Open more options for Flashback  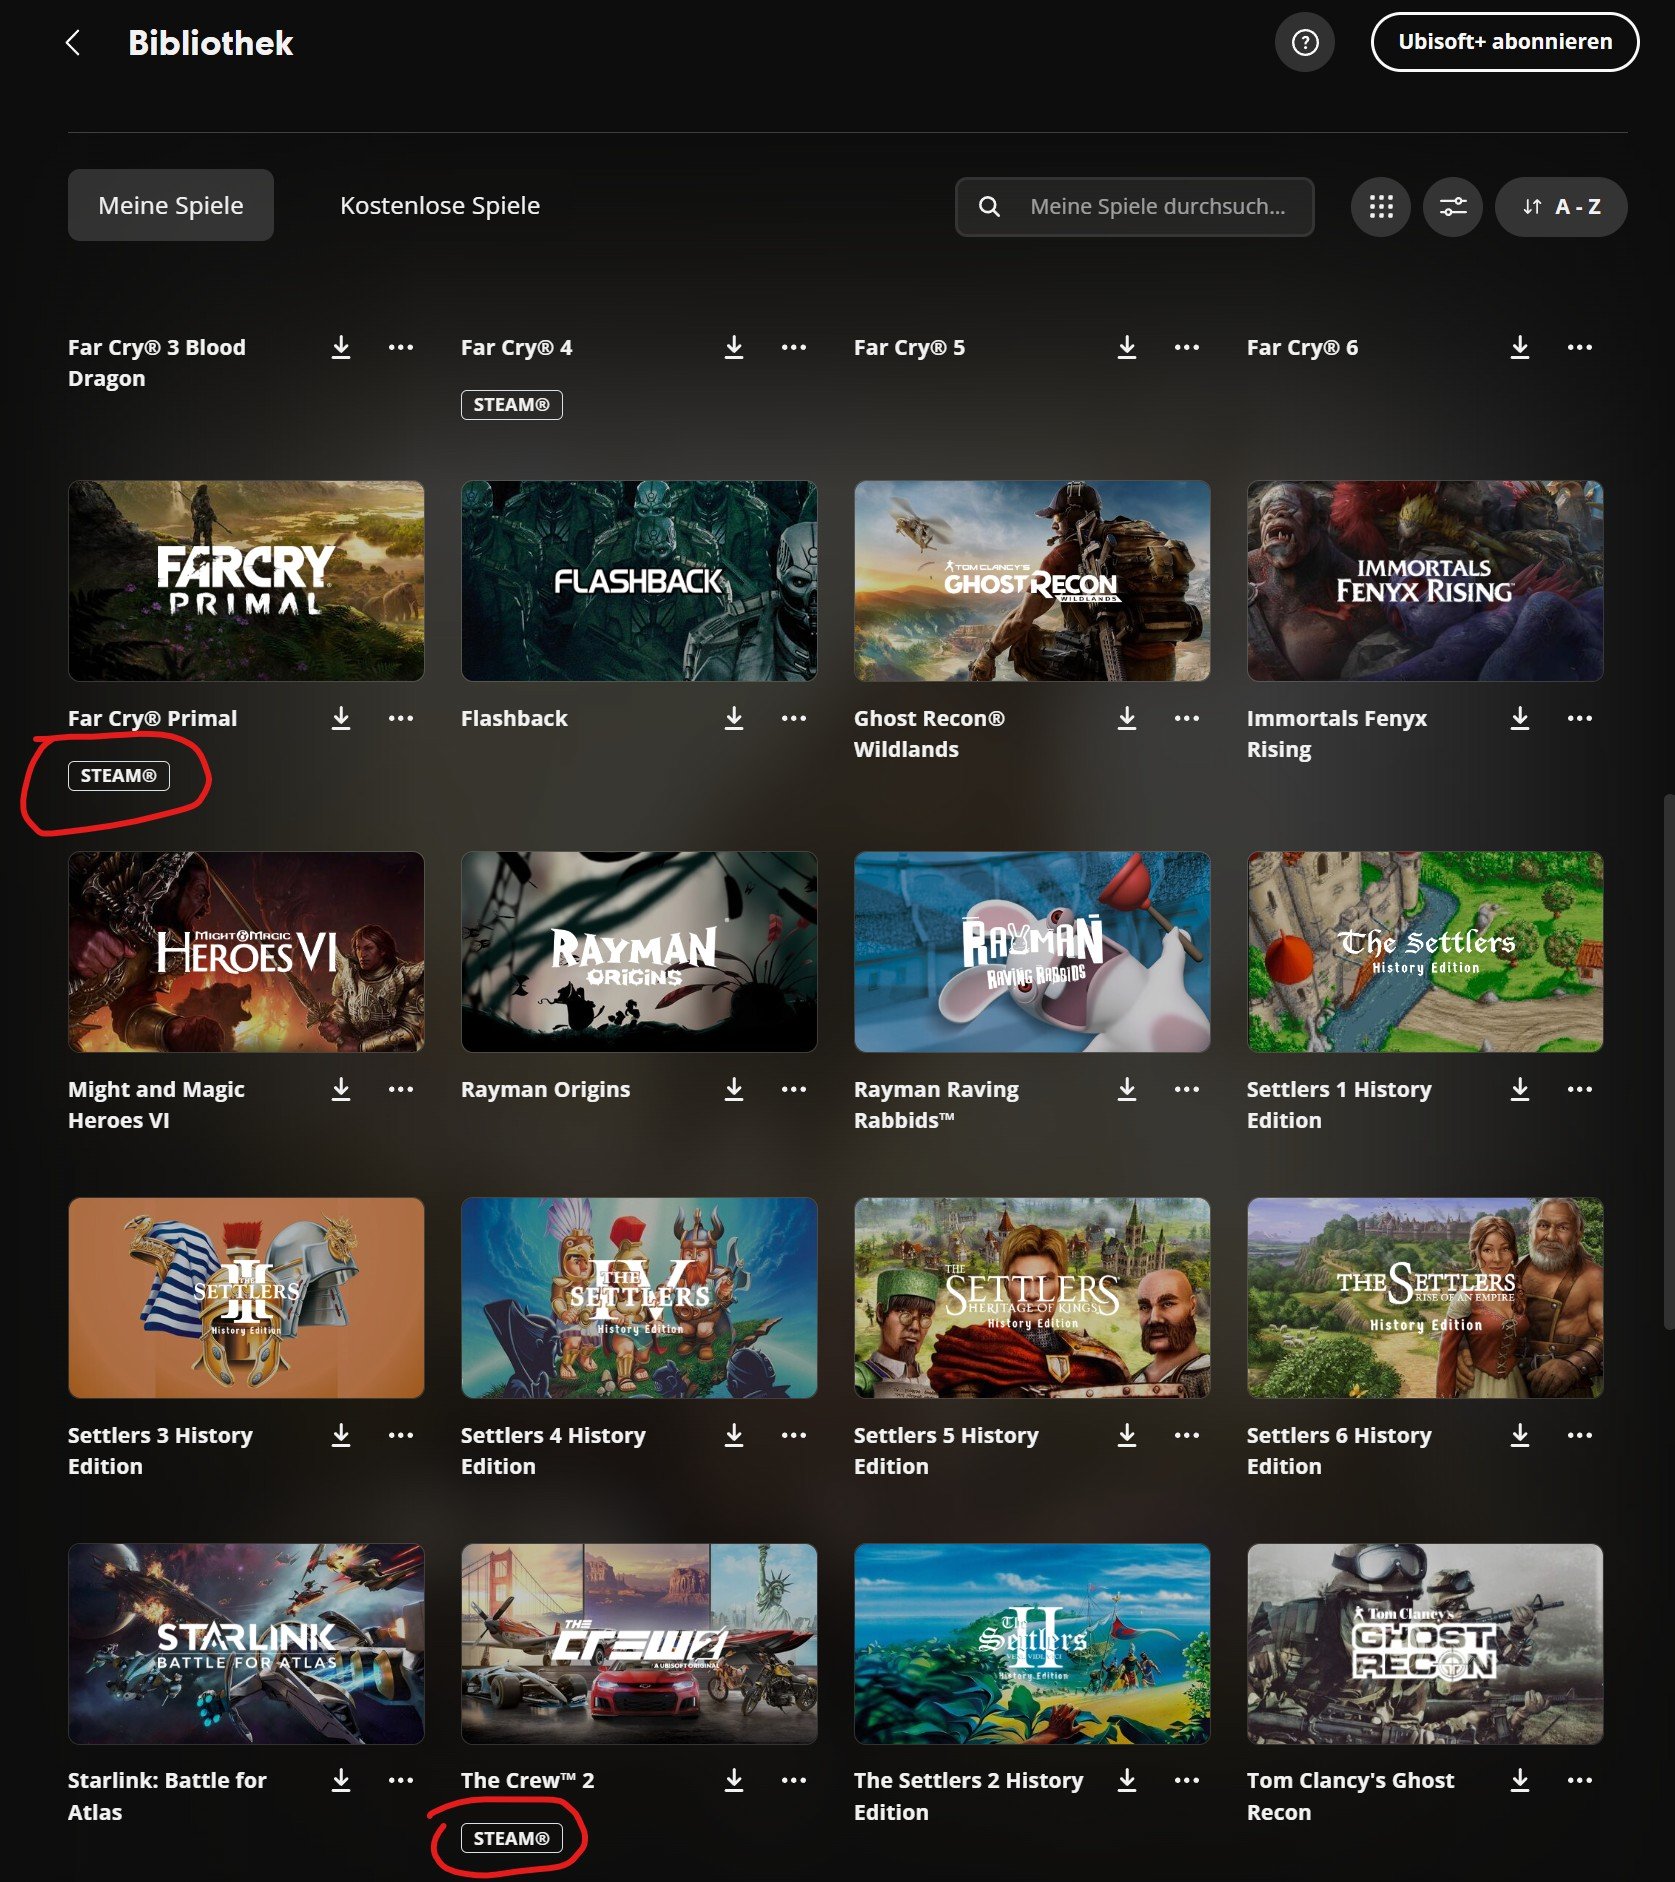tap(794, 718)
